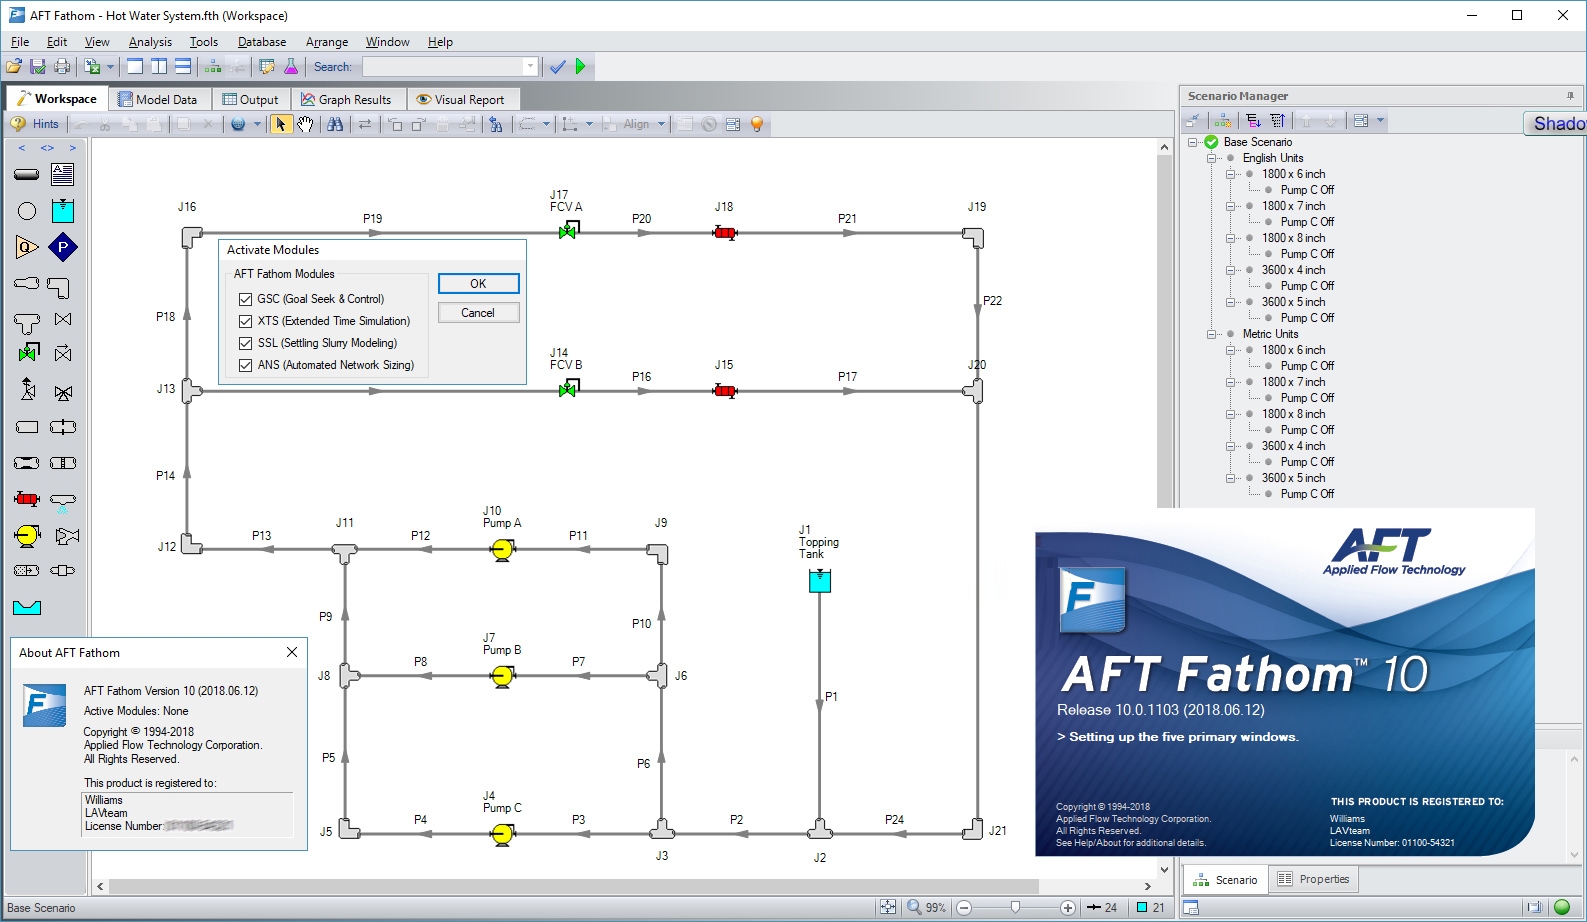Click the zoom slider handle
The height and width of the screenshot is (922, 1587).
[x=1015, y=907]
